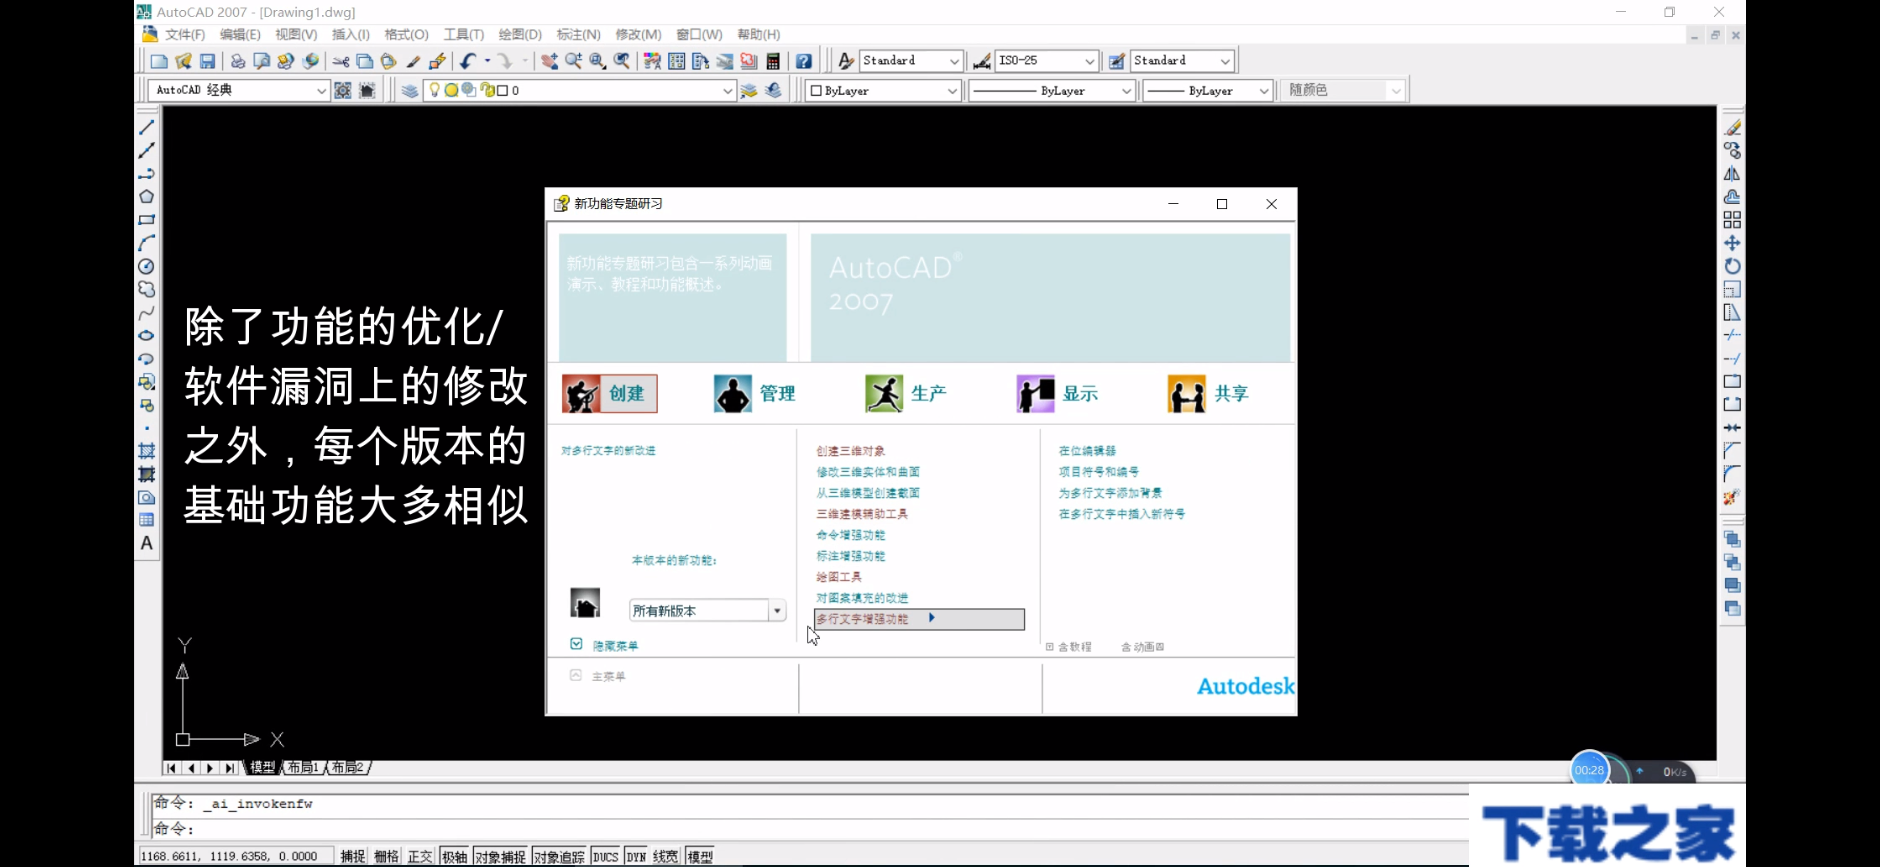Select the Mirror tool in the modify toolbar

1732,174
